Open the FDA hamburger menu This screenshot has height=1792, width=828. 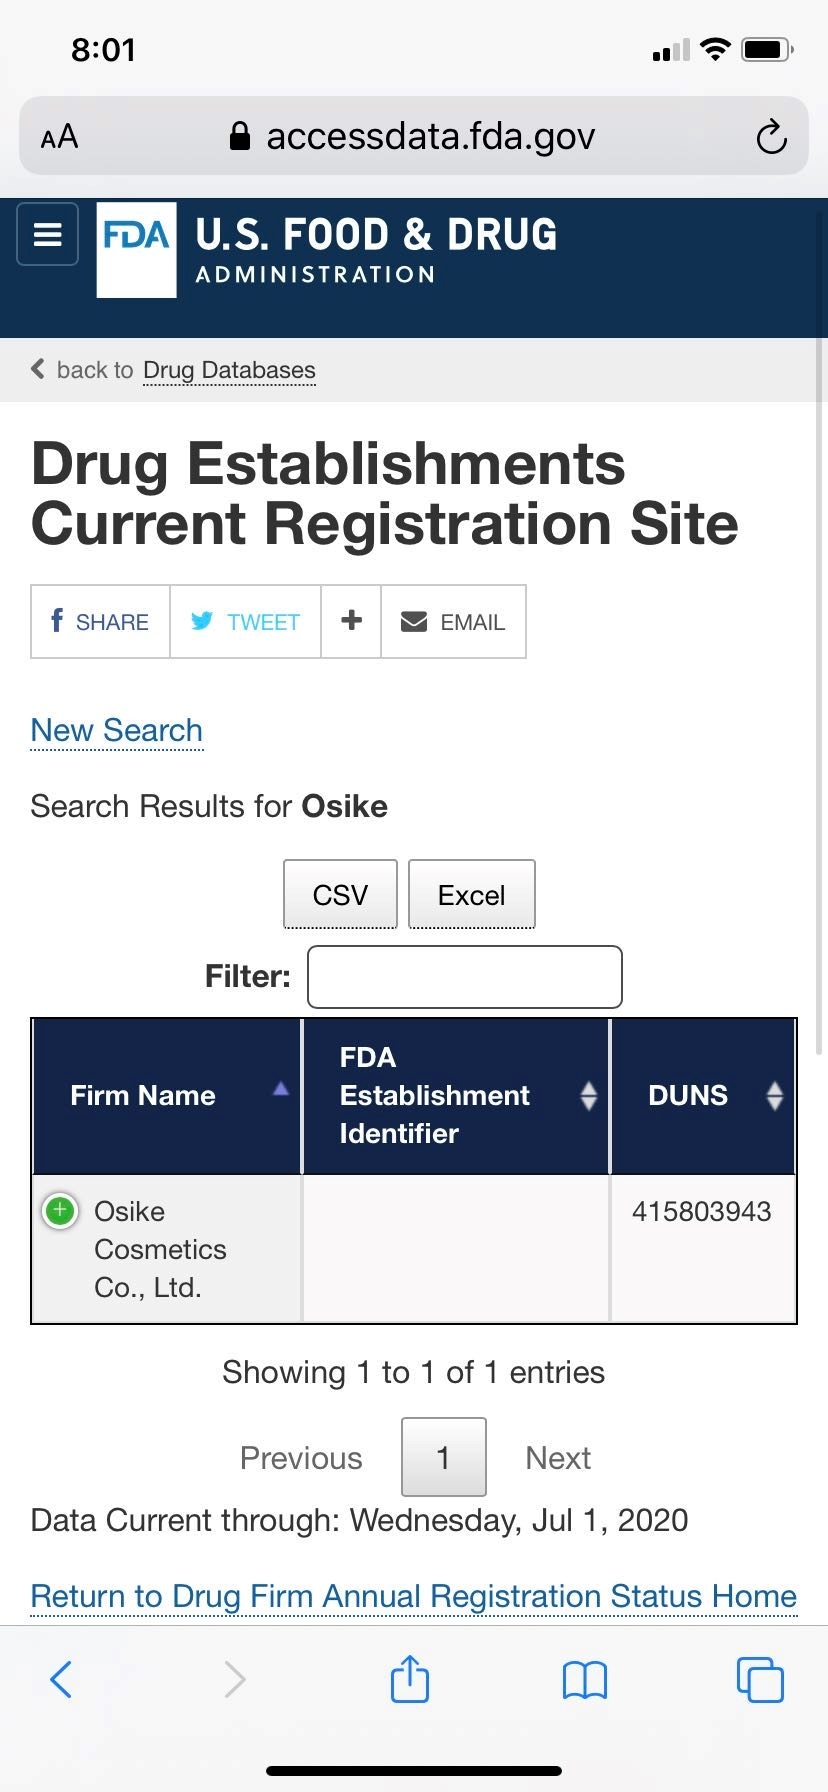(48, 235)
